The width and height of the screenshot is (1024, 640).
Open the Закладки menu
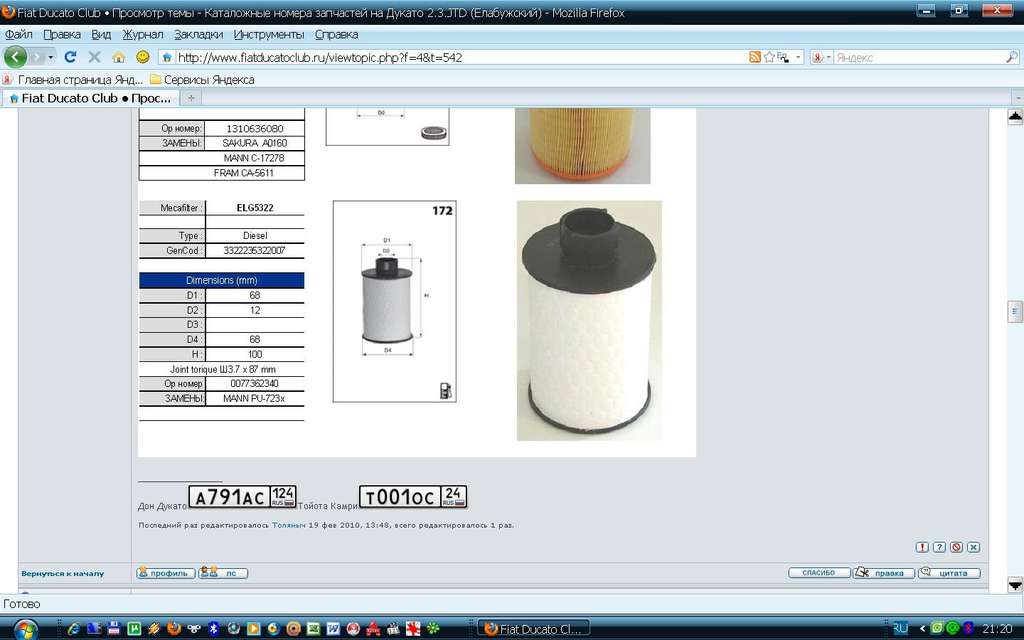click(199, 35)
